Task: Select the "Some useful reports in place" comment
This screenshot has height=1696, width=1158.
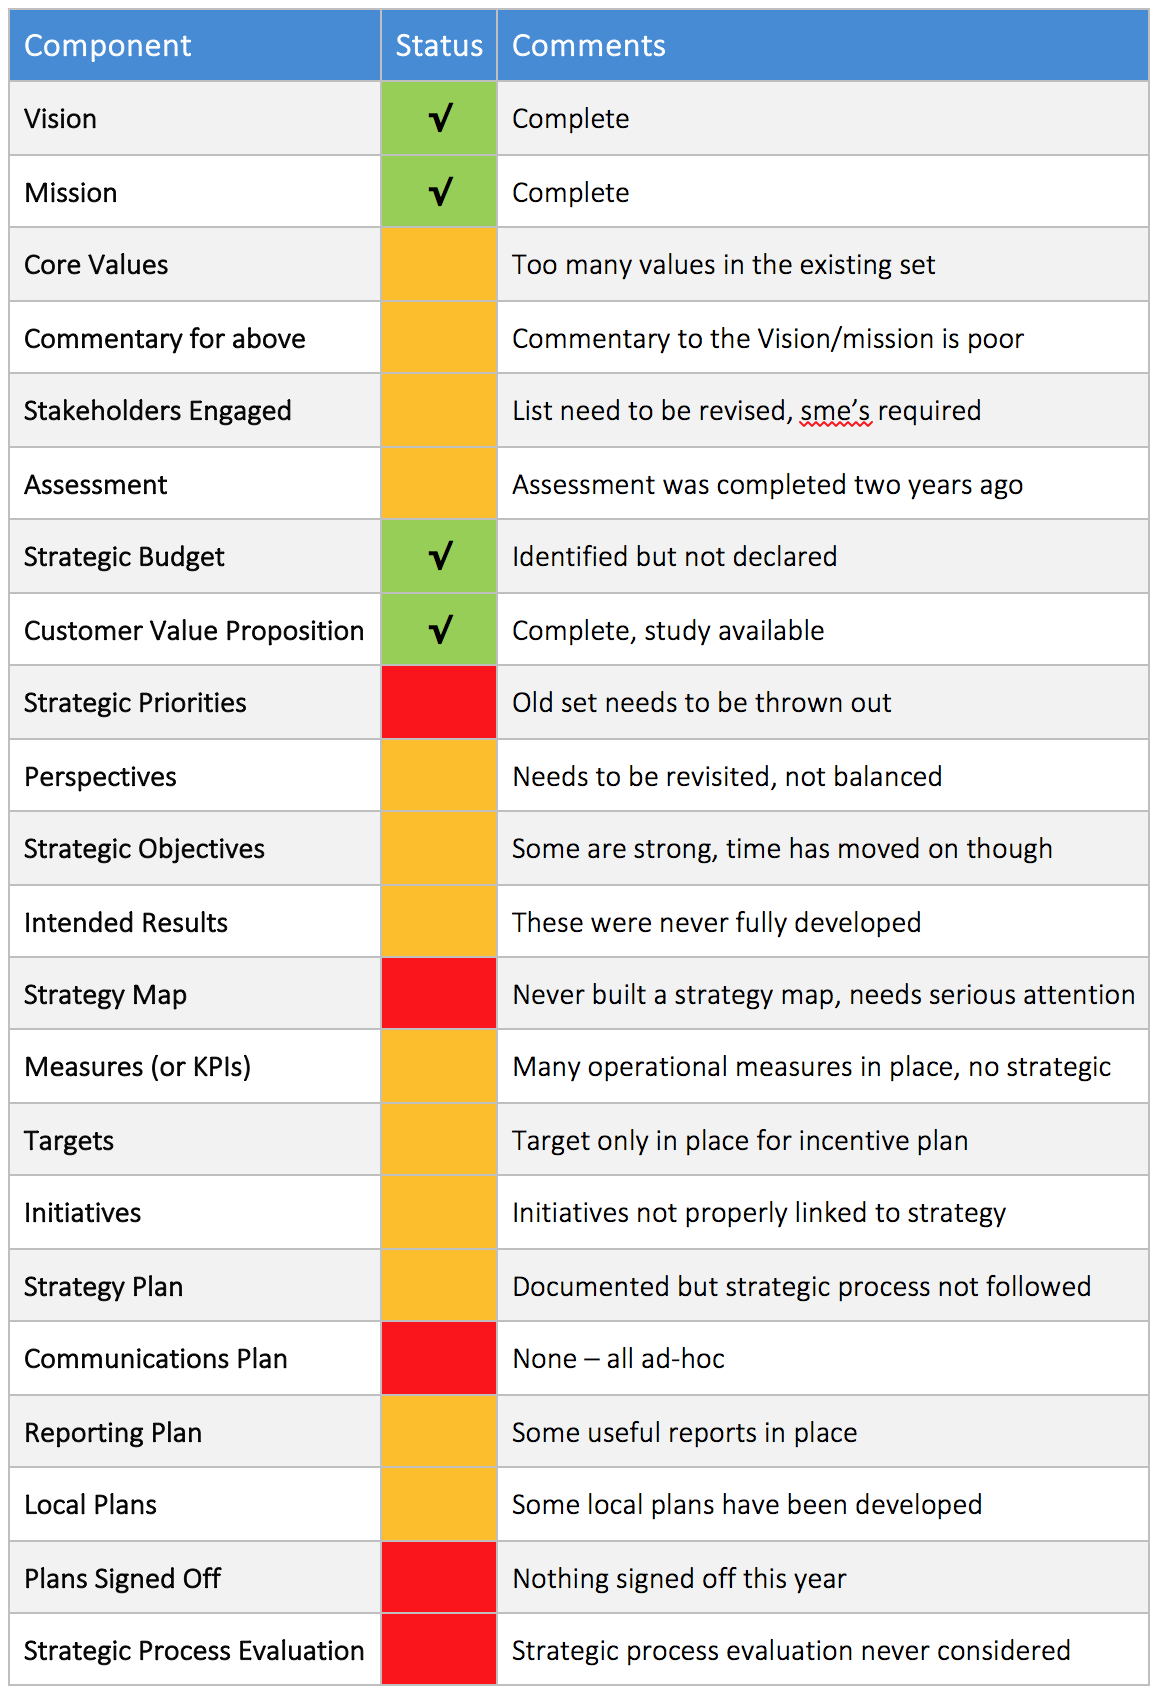Action: click(x=685, y=1433)
